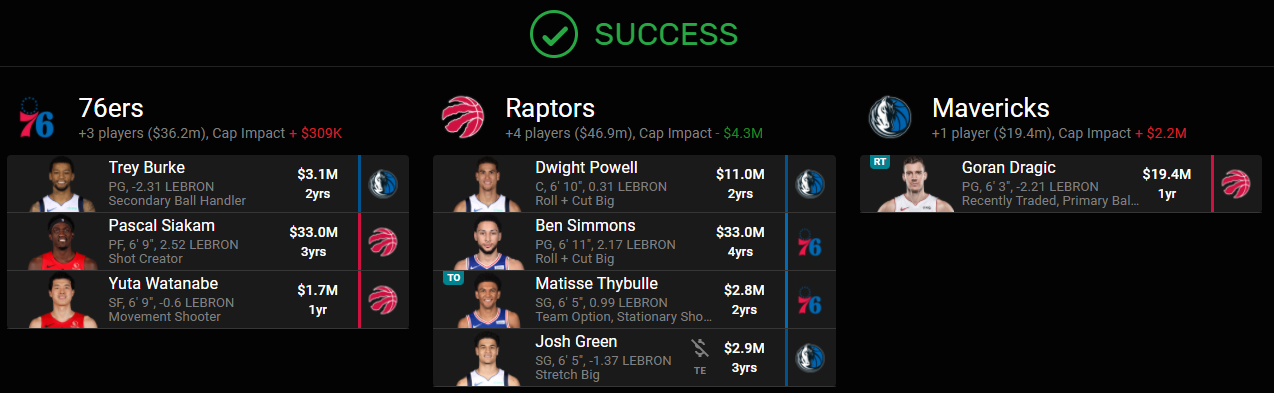This screenshot has width=1274, height=394.
Task: Click the Raptors team logo header
Action: tap(463, 118)
